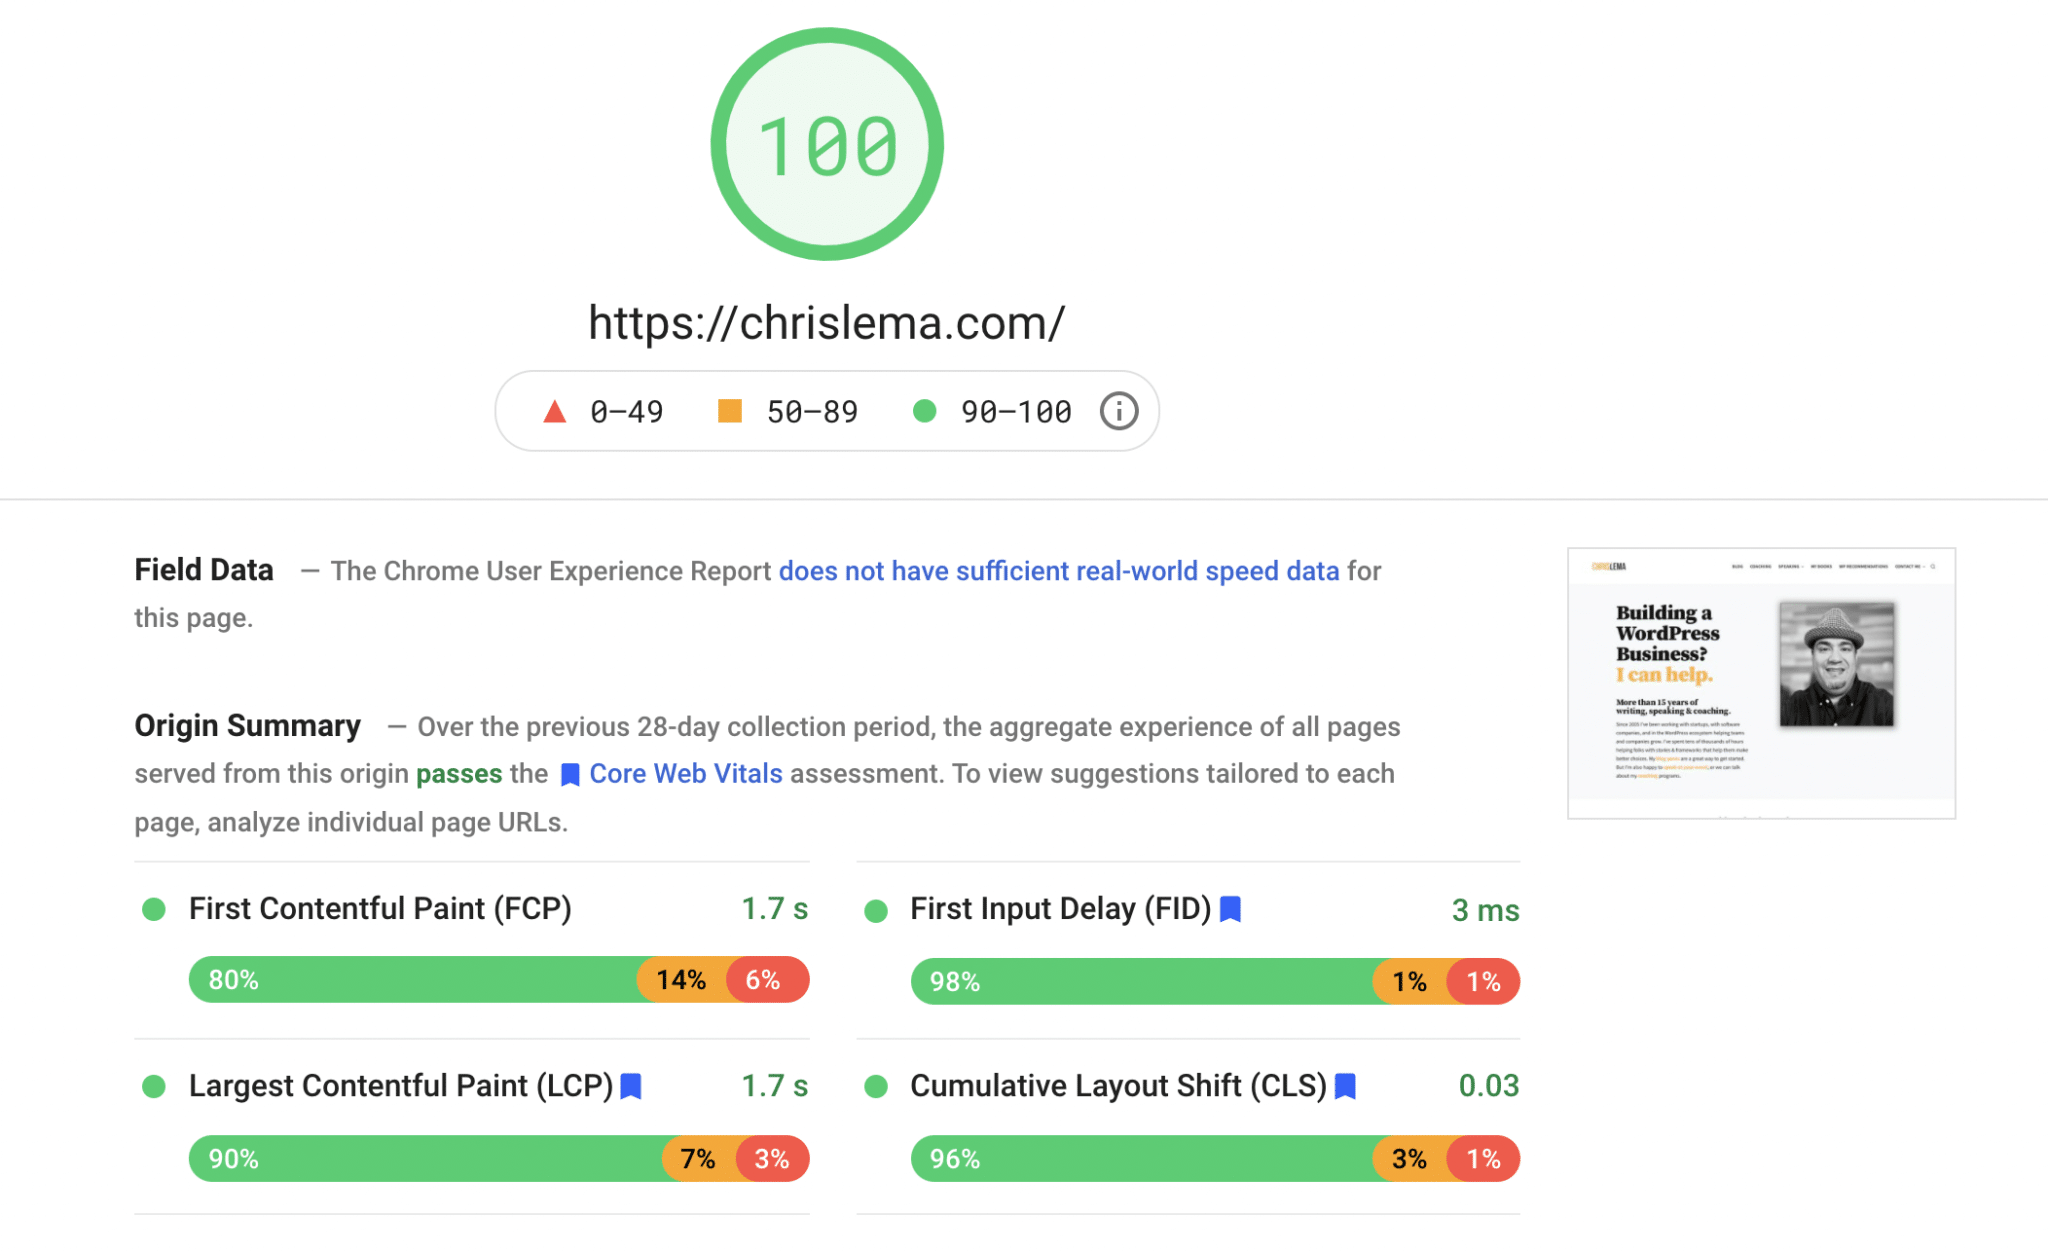Click the 14% orange segment of FCP bar
The width and height of the screenshot is (2048, 1252).
coord(683,980)
